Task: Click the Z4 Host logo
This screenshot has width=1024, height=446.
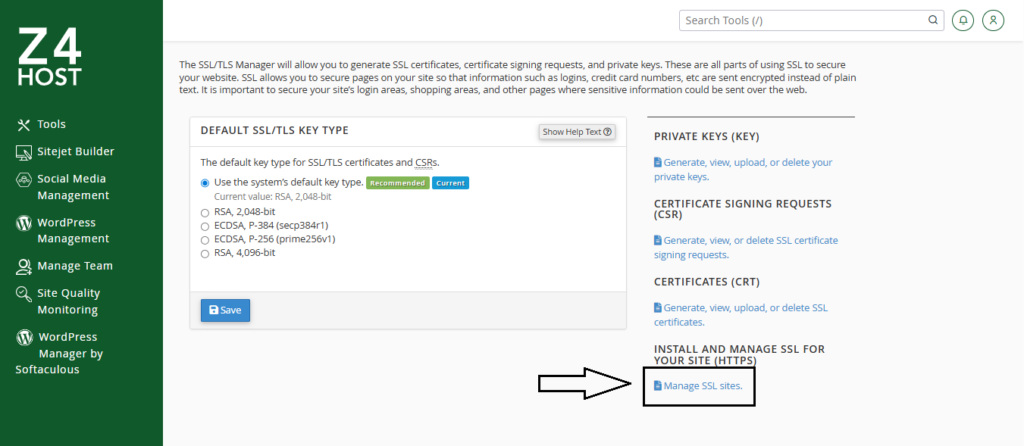Action: point(48,56)
